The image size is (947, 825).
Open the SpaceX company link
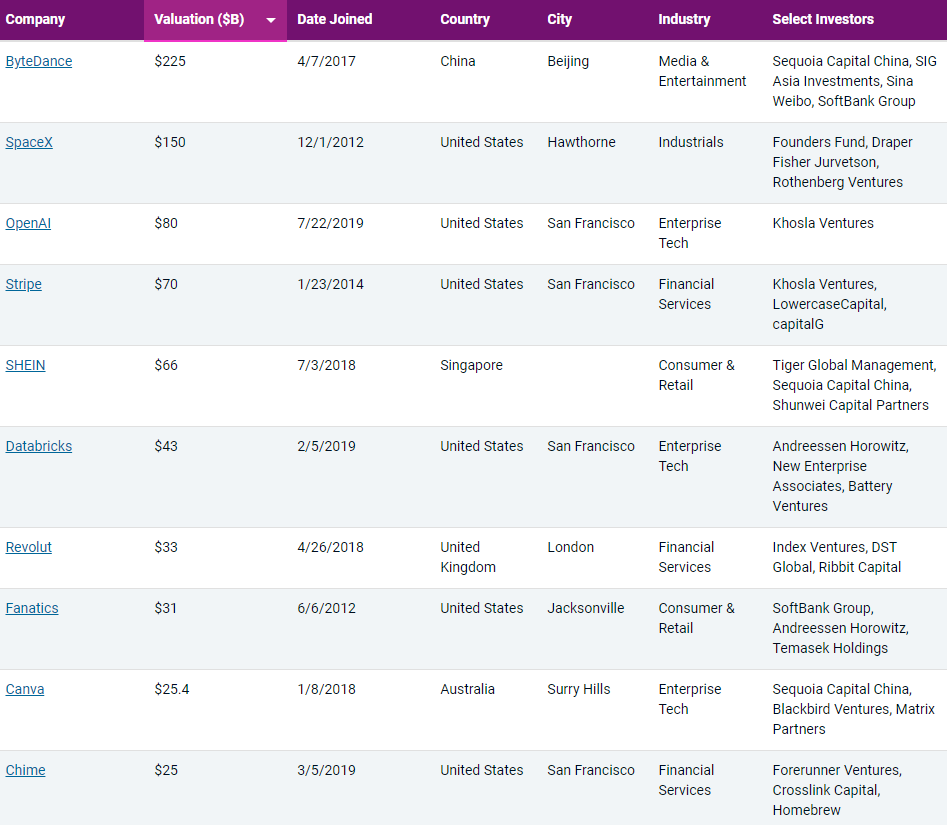coord(29,142)
